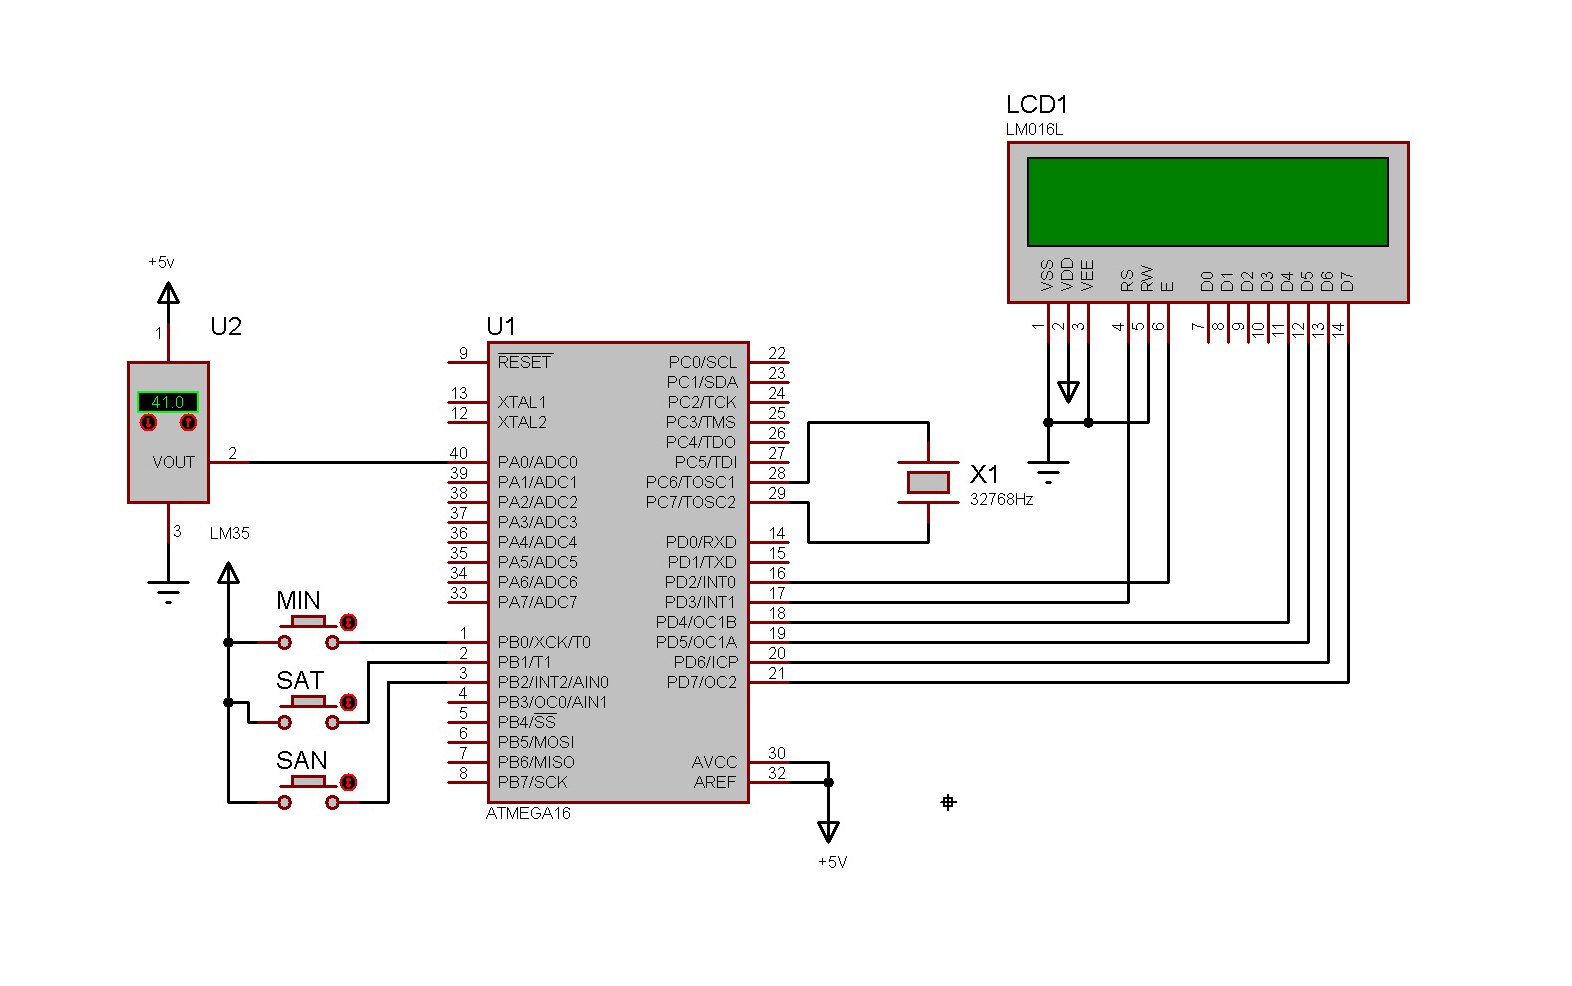Push the SAT push-button switch

pos(308,714)
